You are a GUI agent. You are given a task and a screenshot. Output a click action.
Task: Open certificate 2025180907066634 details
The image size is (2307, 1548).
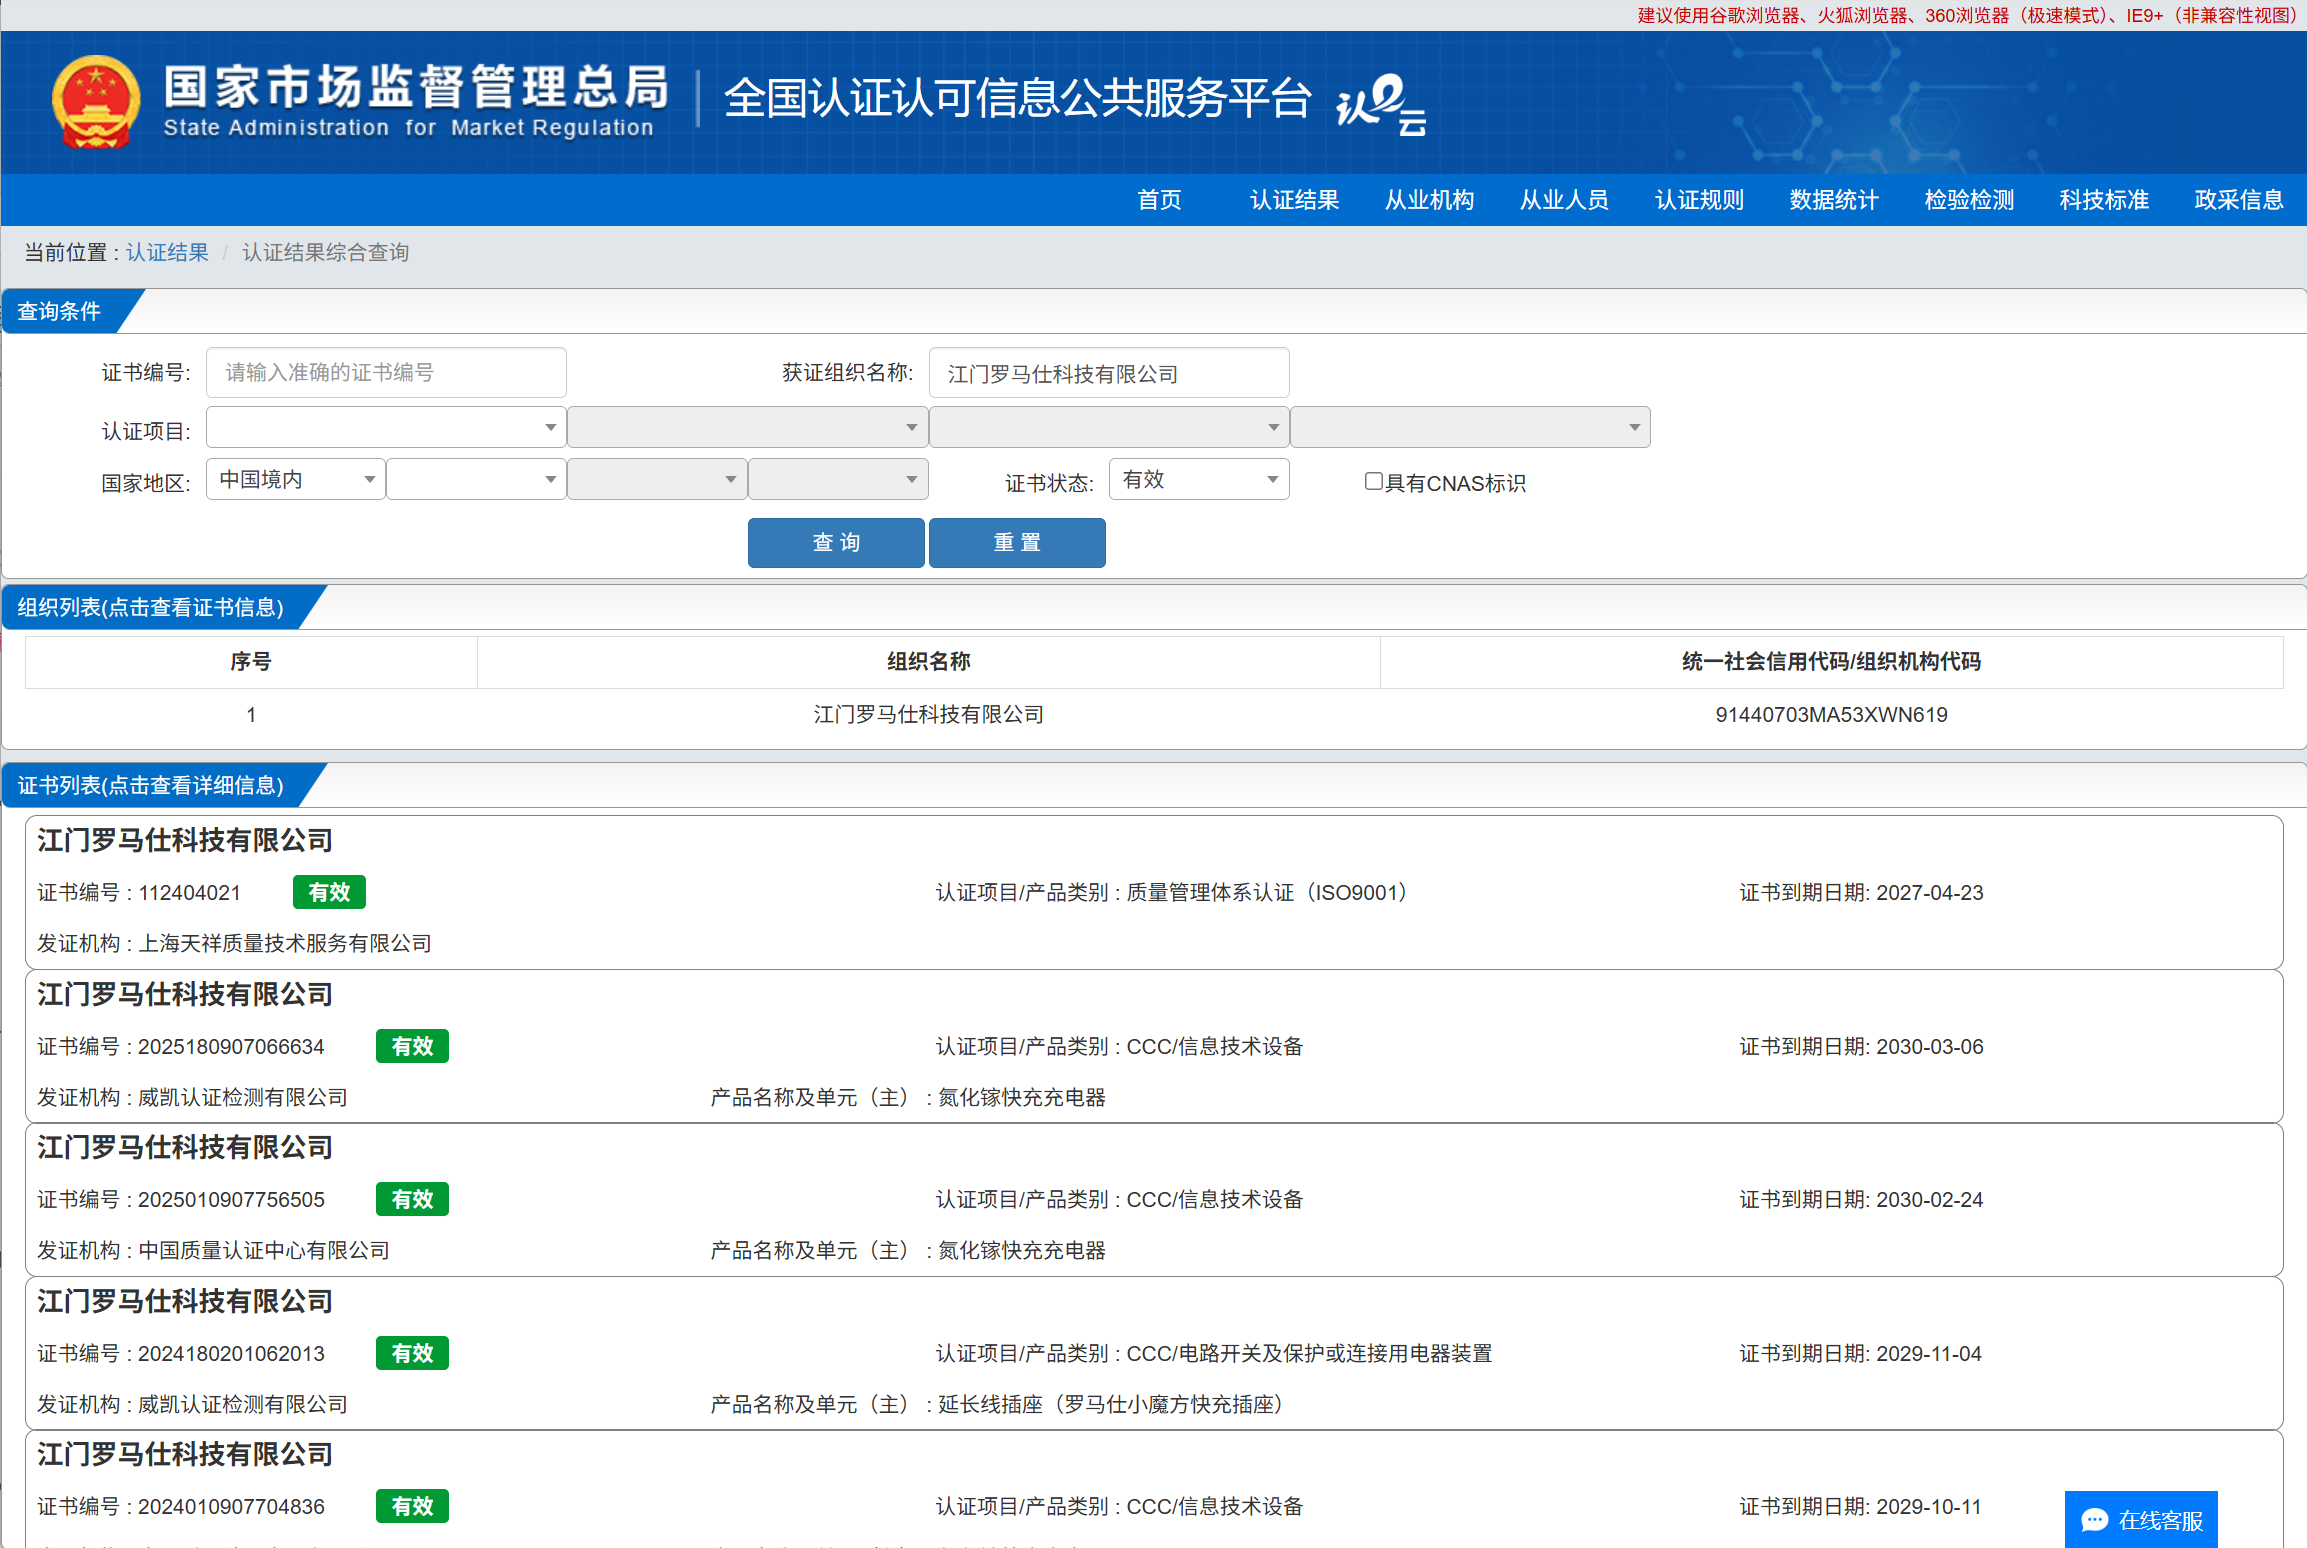click(x=1154, y=1046)
